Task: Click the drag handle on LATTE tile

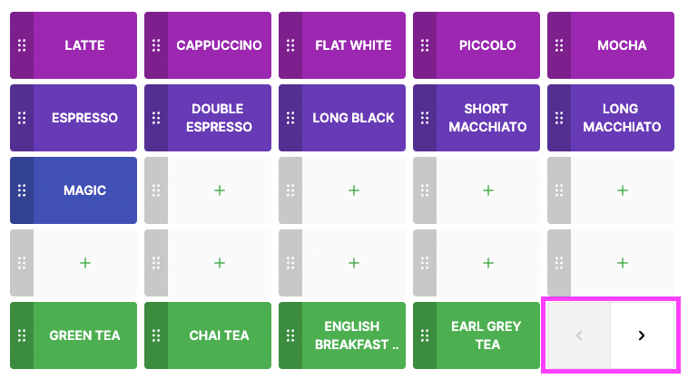Action: pyautogui.click(x=22, y=45)
